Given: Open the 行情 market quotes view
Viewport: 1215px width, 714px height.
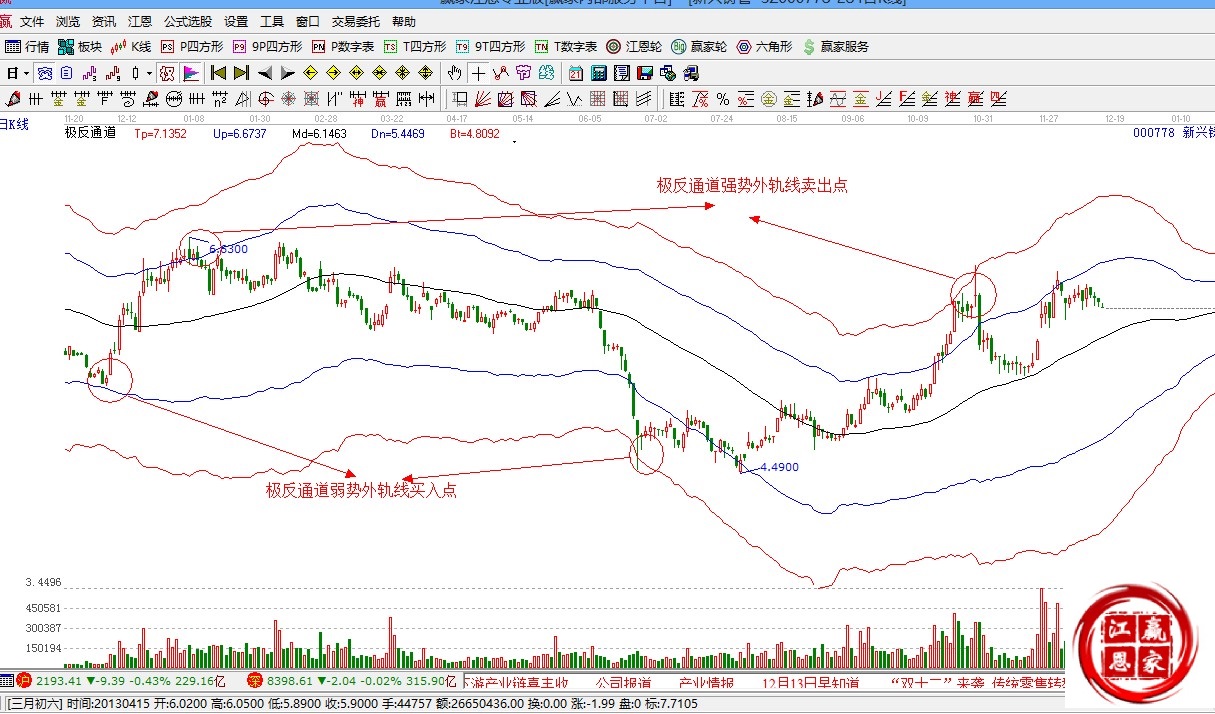Looking at the screenshot, I should (28, 46).
